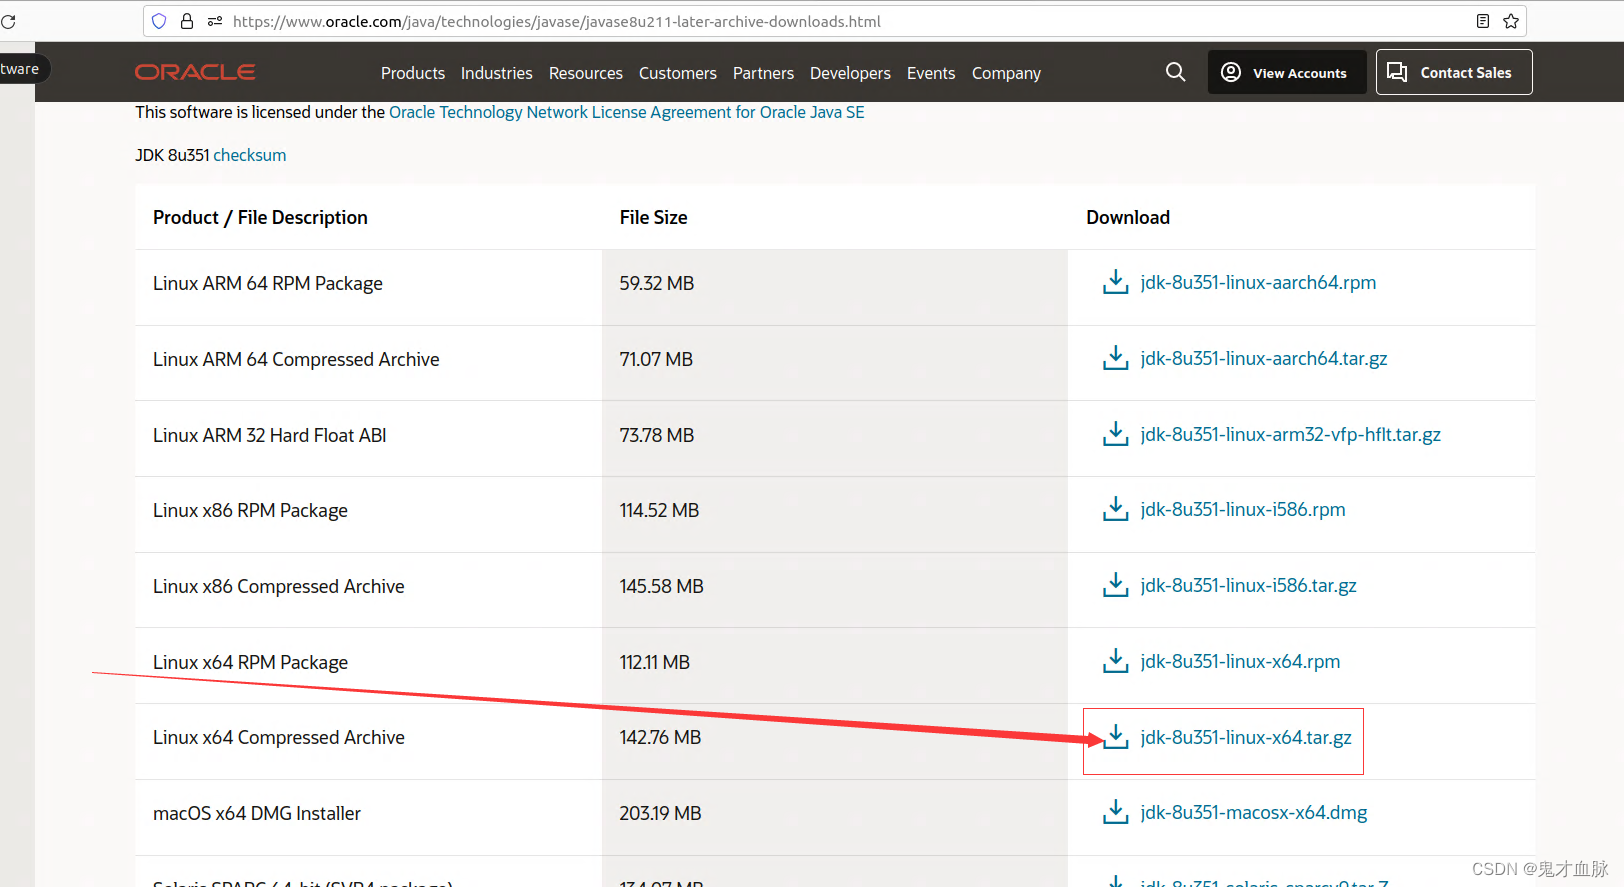Image resolution: width=1624 pixels, height=887 pixels.
Task: Download jdk-8u351-linux-aarch64.tar.gz link
Action: point(1264,358)
